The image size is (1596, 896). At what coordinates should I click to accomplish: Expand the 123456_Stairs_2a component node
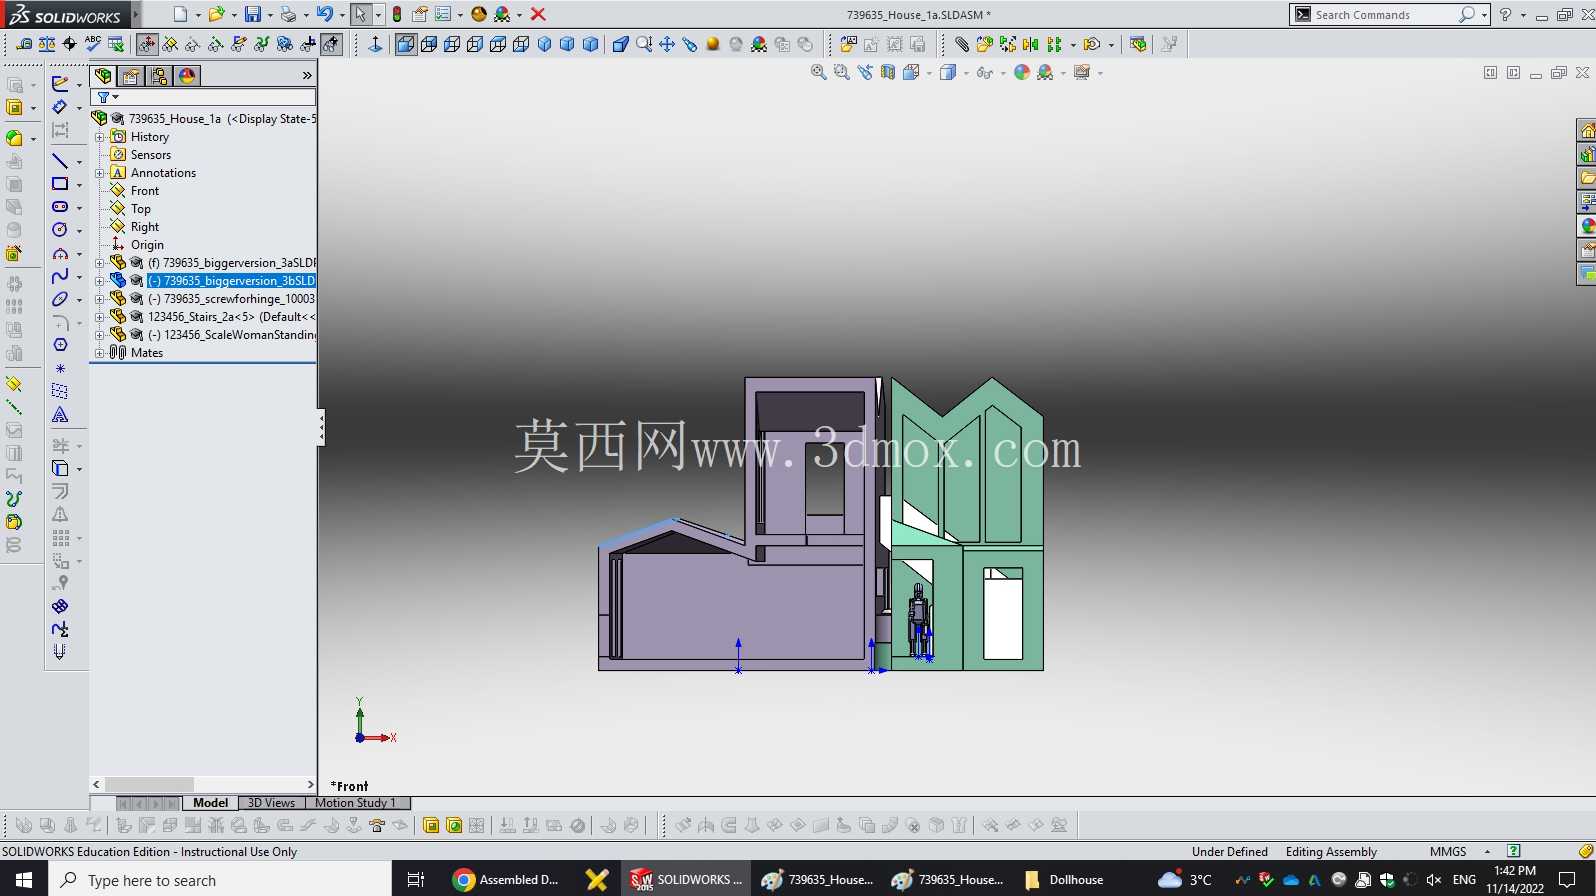point(100,317)
